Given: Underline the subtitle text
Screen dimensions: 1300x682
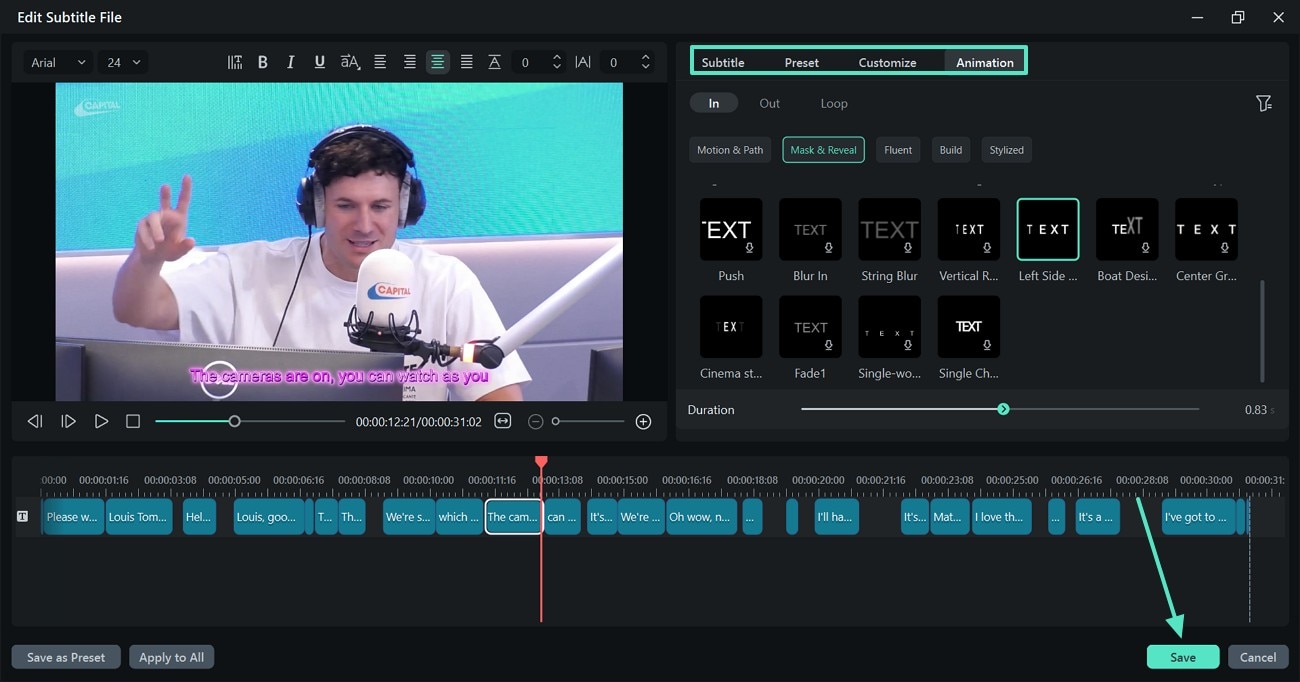Looking at the screenshot, I should click(319, 61).
